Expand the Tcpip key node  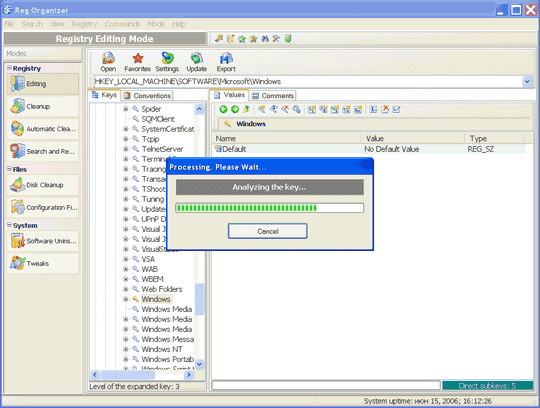126,139
